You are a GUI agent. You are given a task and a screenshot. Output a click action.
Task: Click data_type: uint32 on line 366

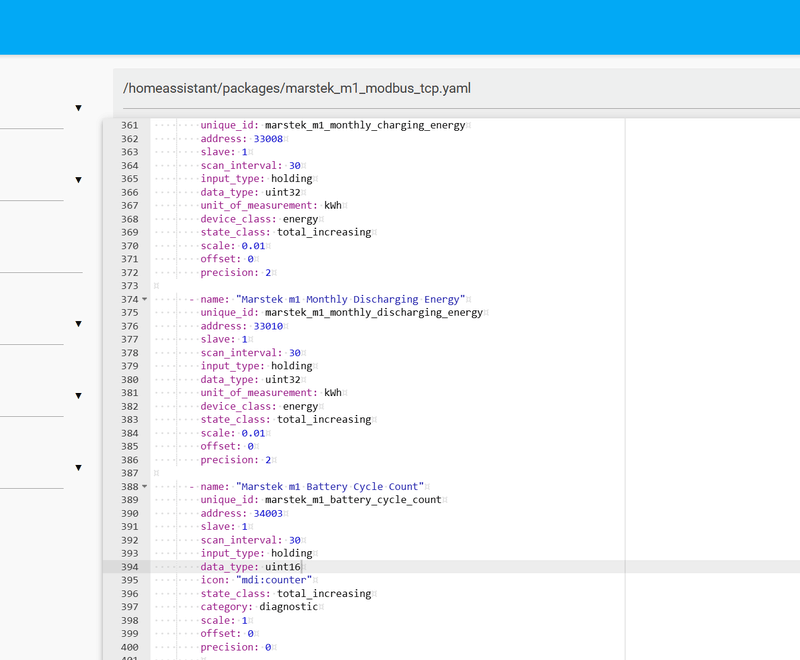251,192
